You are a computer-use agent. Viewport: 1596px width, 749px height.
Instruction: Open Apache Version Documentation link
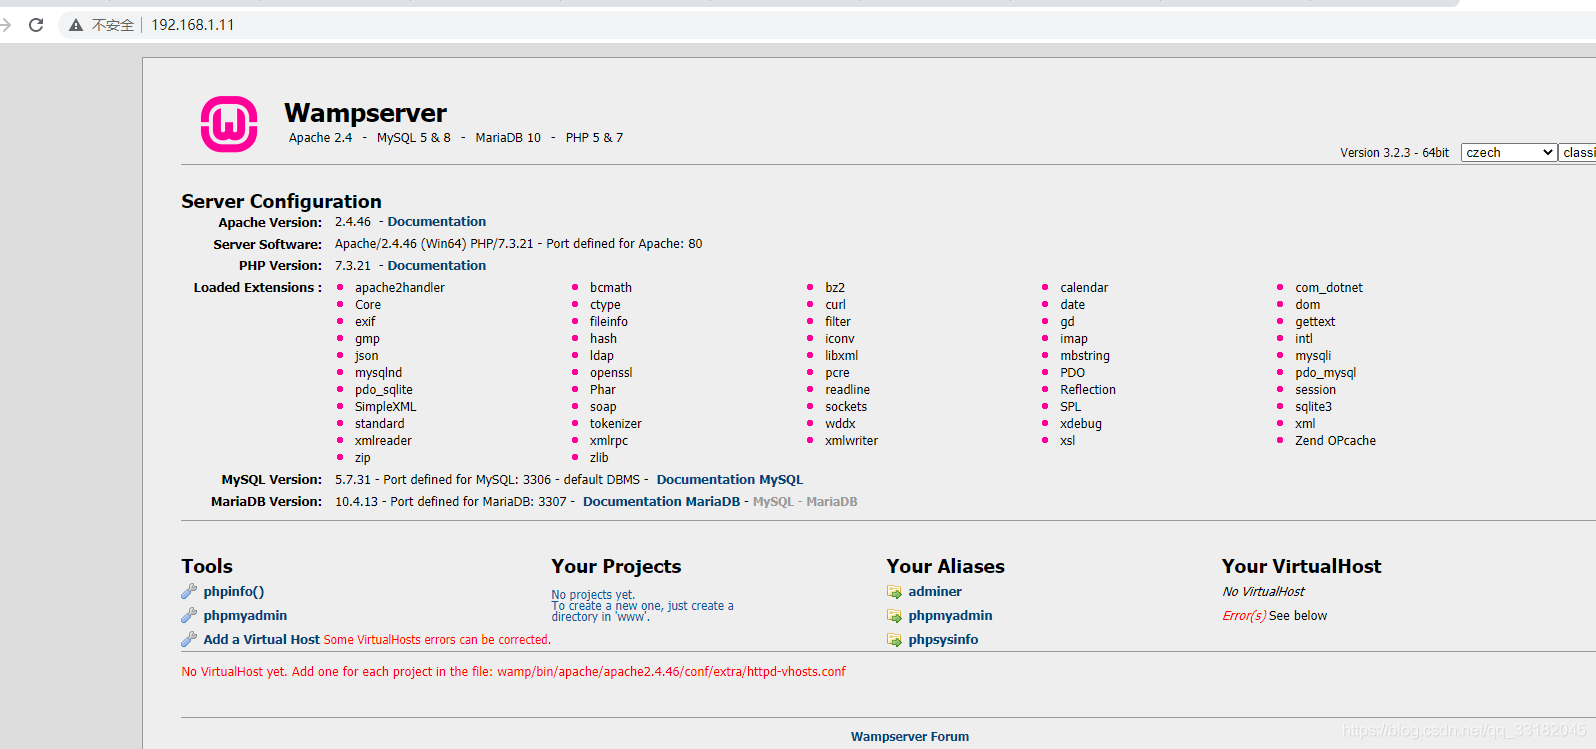(437, 222)
